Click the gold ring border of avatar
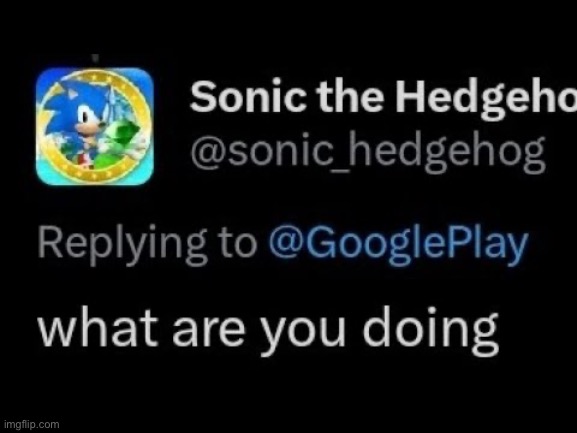Image resolution: width=577 pixels, height=433 pixels. pos(95,126)
